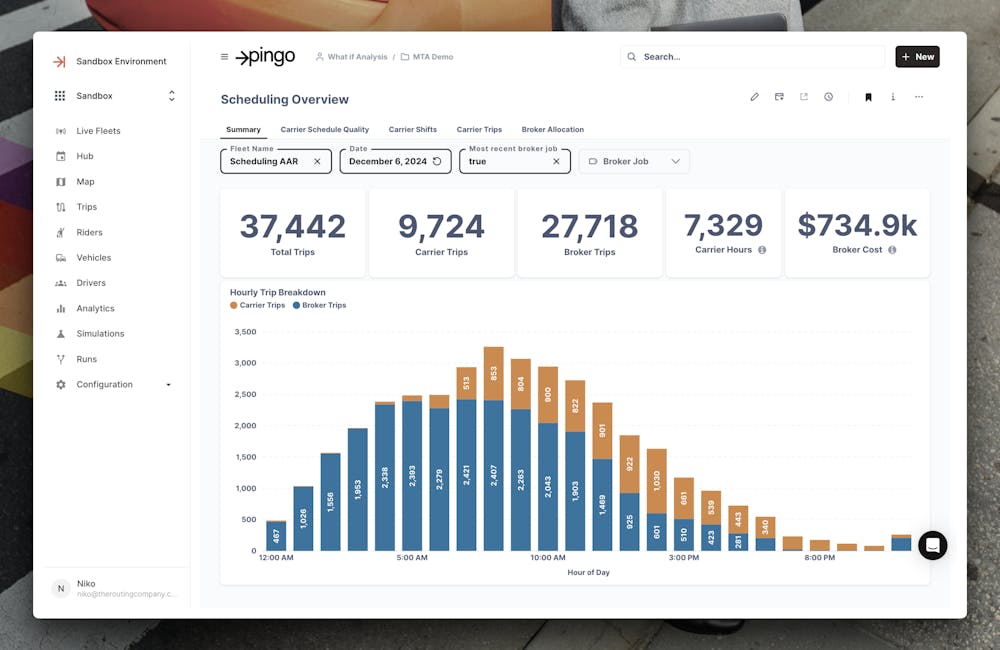This screenshot has width=1000, height=650.
Task: Click the Carrier Hours info icon
Action: (x=762, y=250)
